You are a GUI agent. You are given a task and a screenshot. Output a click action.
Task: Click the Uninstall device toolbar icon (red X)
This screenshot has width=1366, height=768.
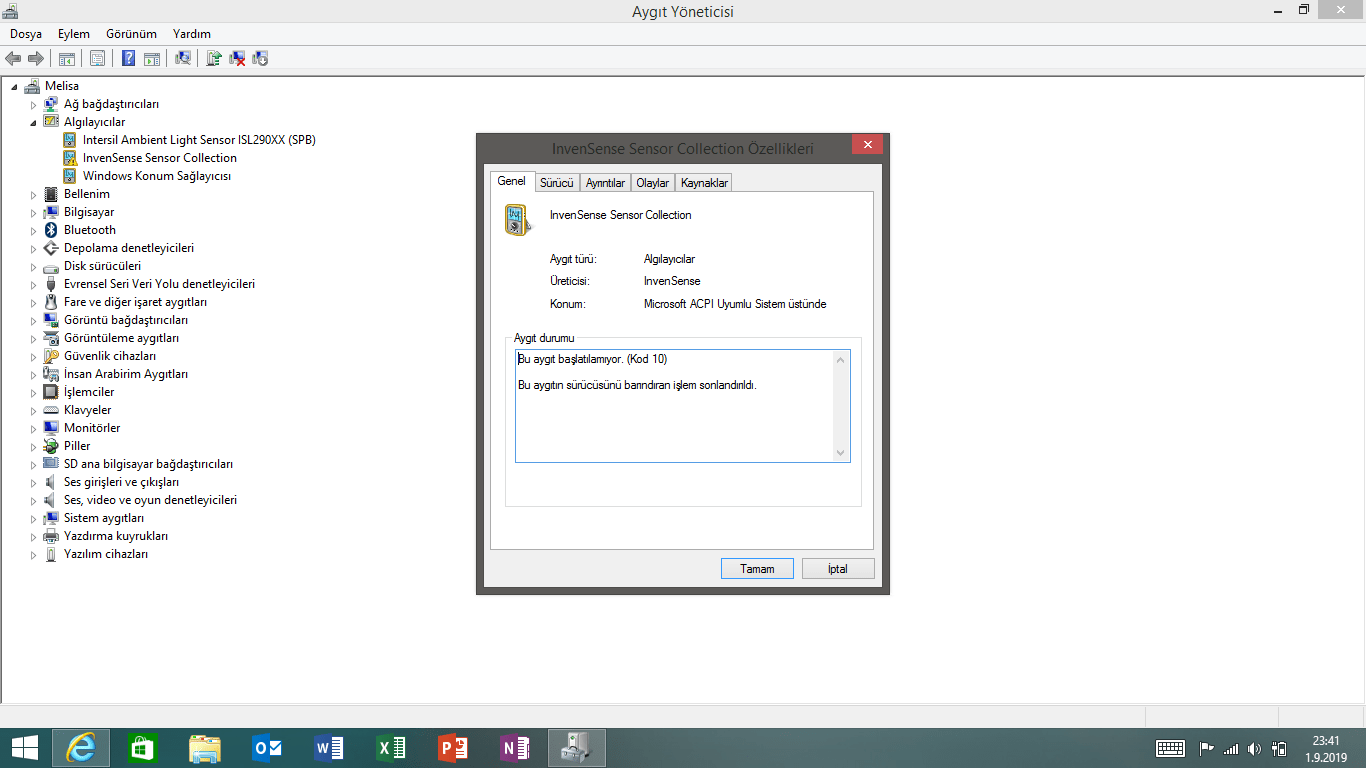tap(238, 59)
